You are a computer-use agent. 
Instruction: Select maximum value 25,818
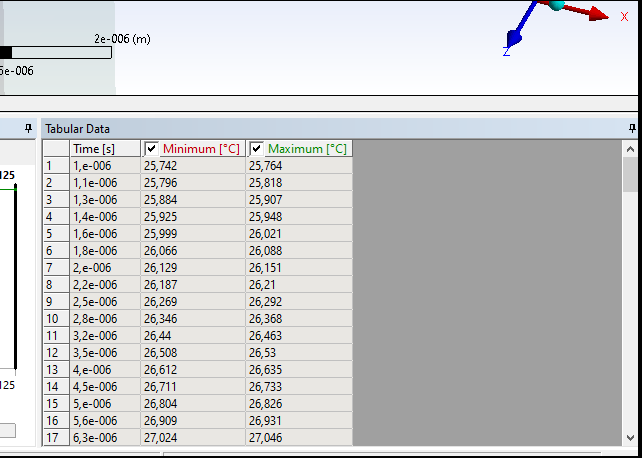pos(299,183)
